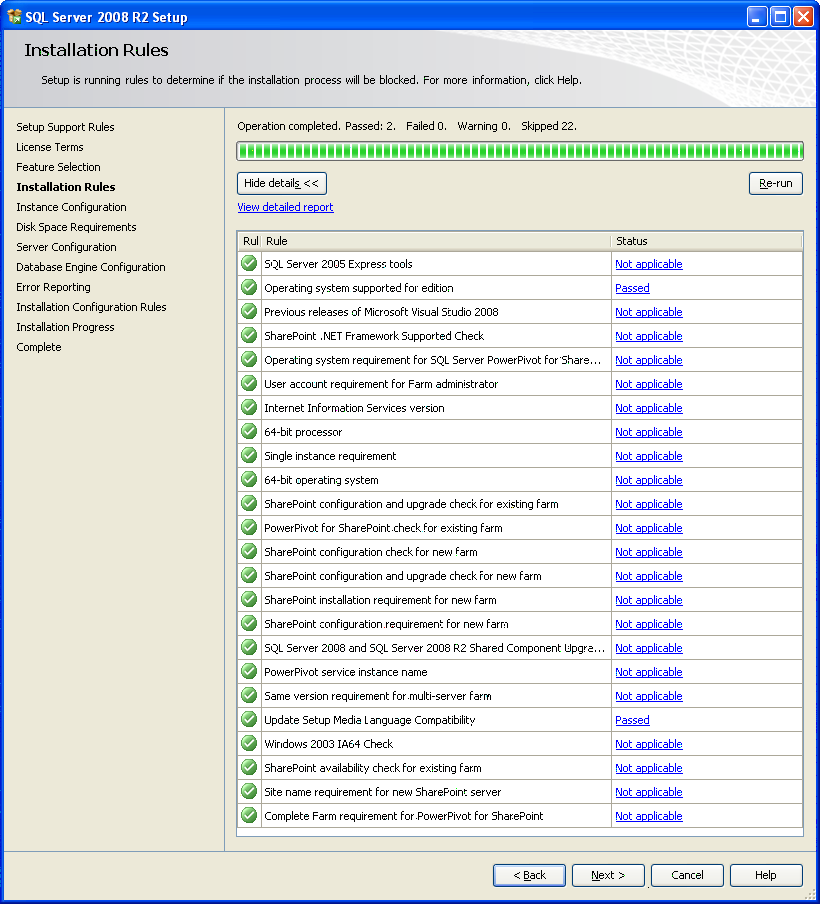Open the View detailed report link
Viewport: 820px width, 904px height.
[285, 207]
